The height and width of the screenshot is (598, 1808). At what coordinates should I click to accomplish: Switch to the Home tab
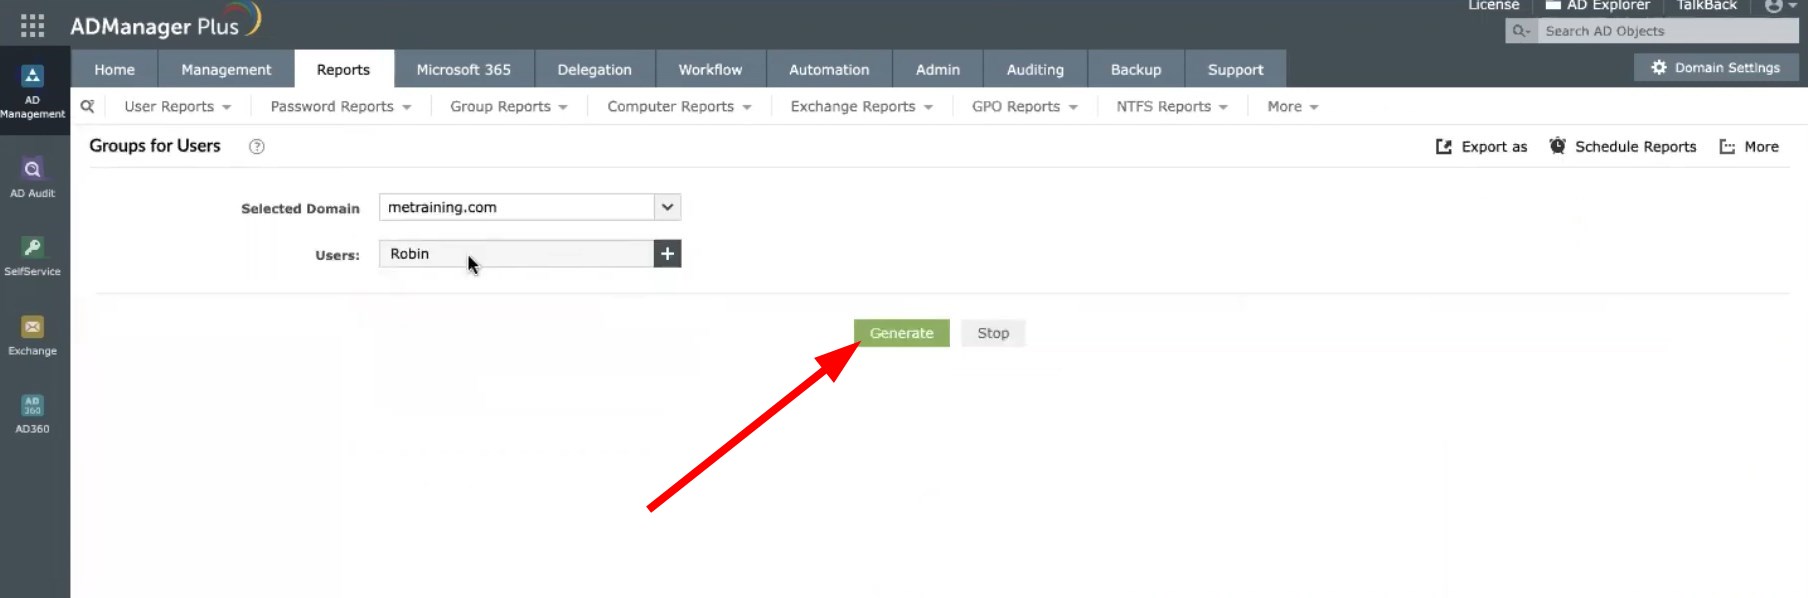pyautogui.click(x=114, y=69)
